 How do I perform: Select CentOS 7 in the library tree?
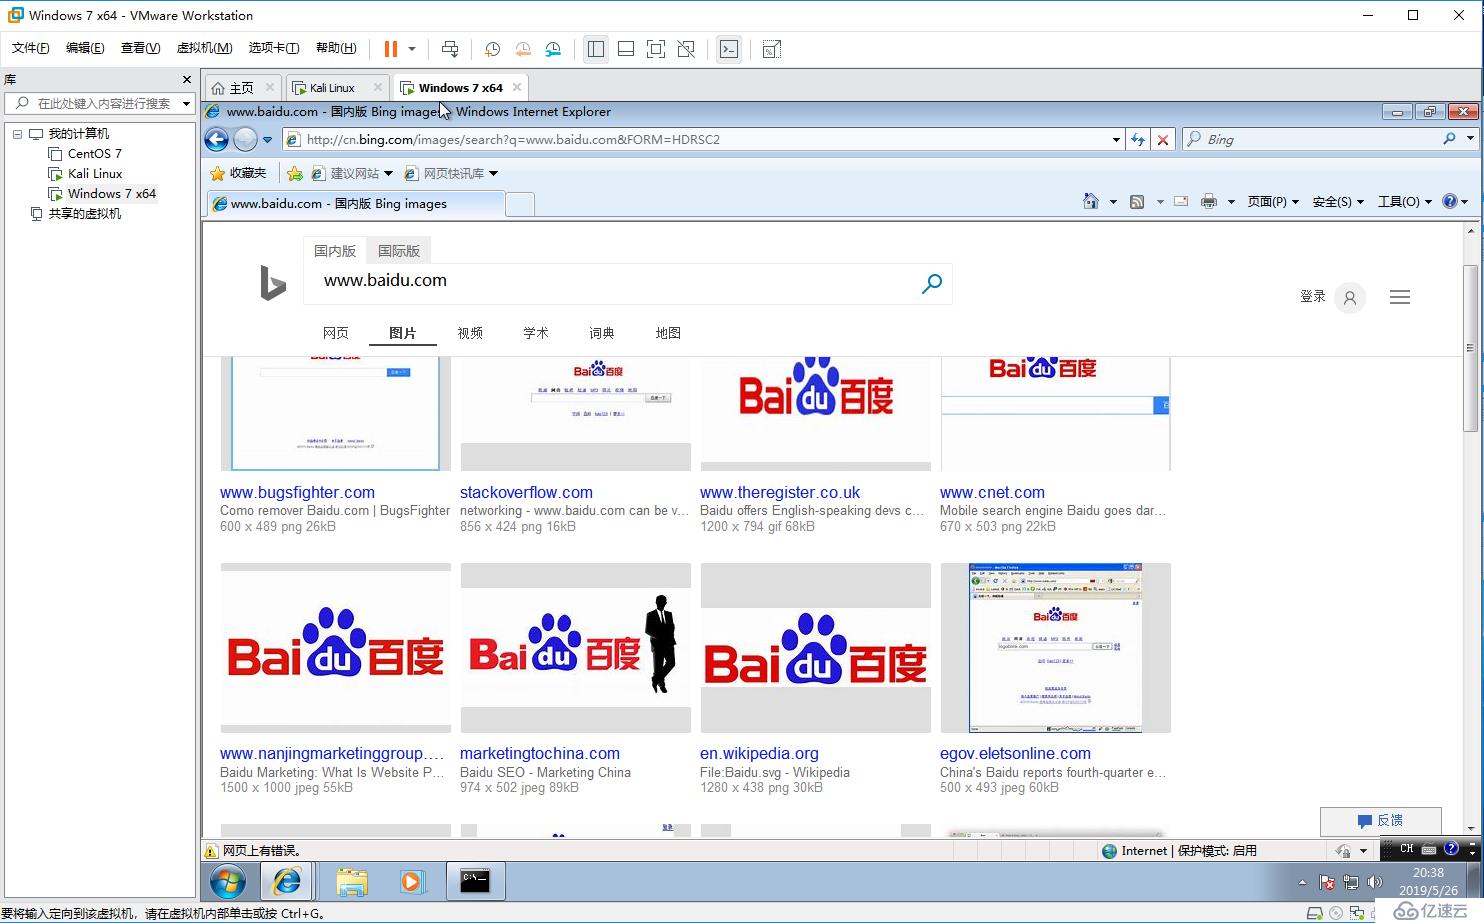tap(95, 153)
